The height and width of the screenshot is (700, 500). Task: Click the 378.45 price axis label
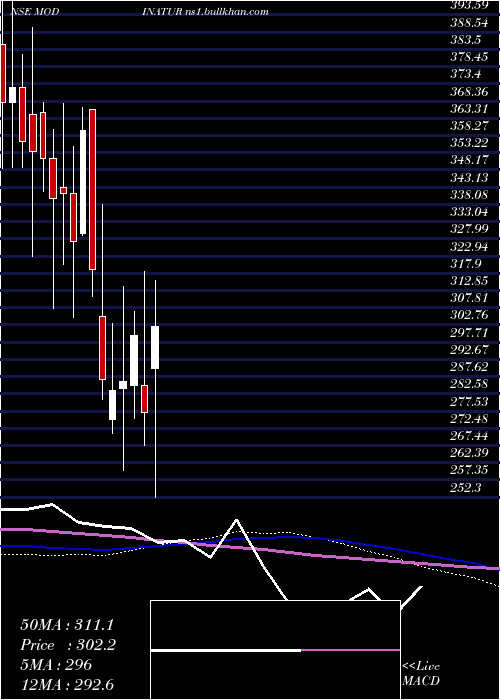tap(470, 57)
